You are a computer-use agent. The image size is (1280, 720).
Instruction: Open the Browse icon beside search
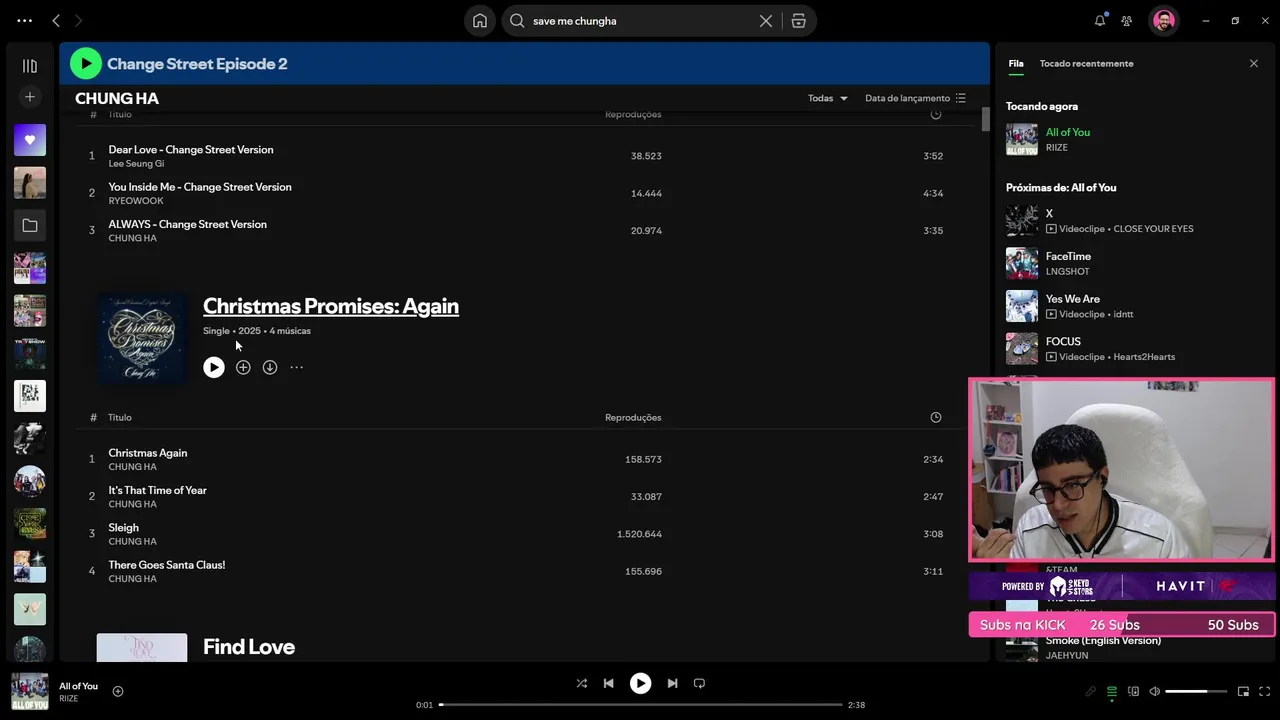tap(798, 20)
